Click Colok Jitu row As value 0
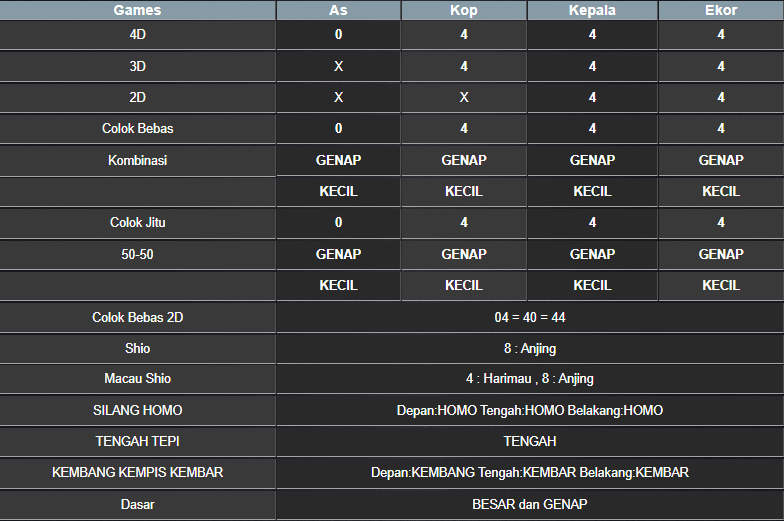 pos(338,222)
